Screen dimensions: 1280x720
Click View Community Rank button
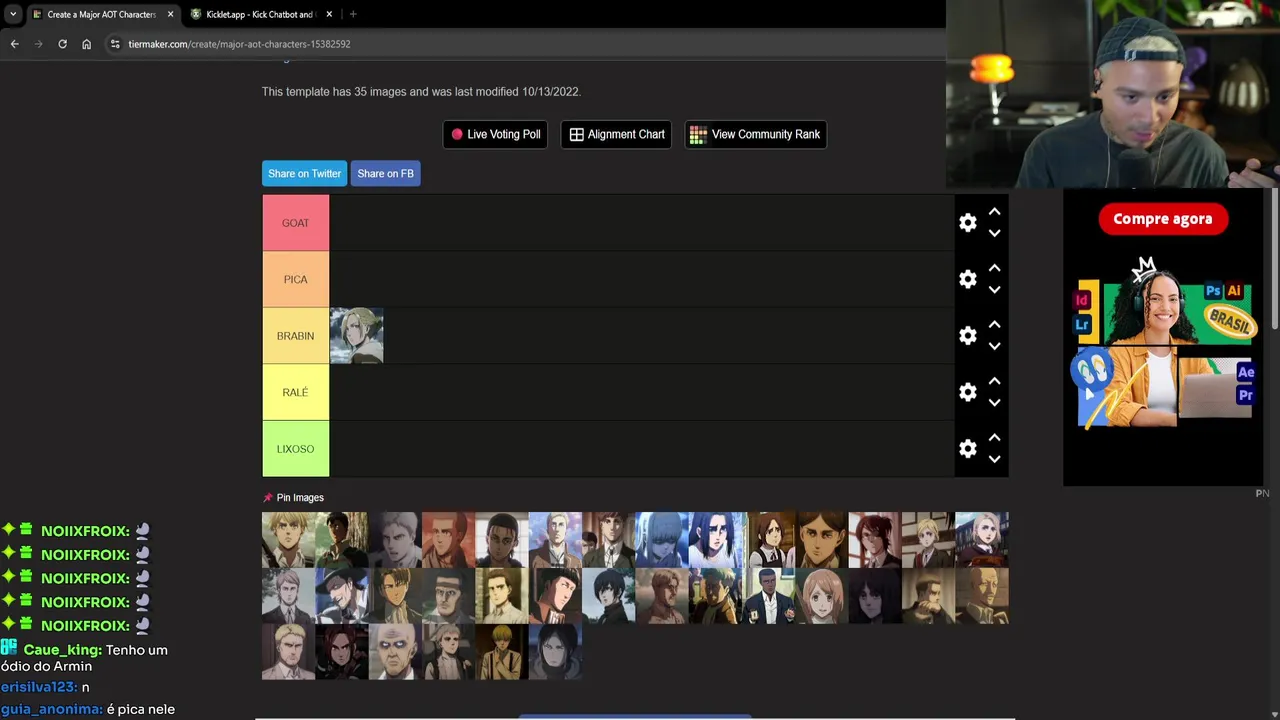(755, 134)
